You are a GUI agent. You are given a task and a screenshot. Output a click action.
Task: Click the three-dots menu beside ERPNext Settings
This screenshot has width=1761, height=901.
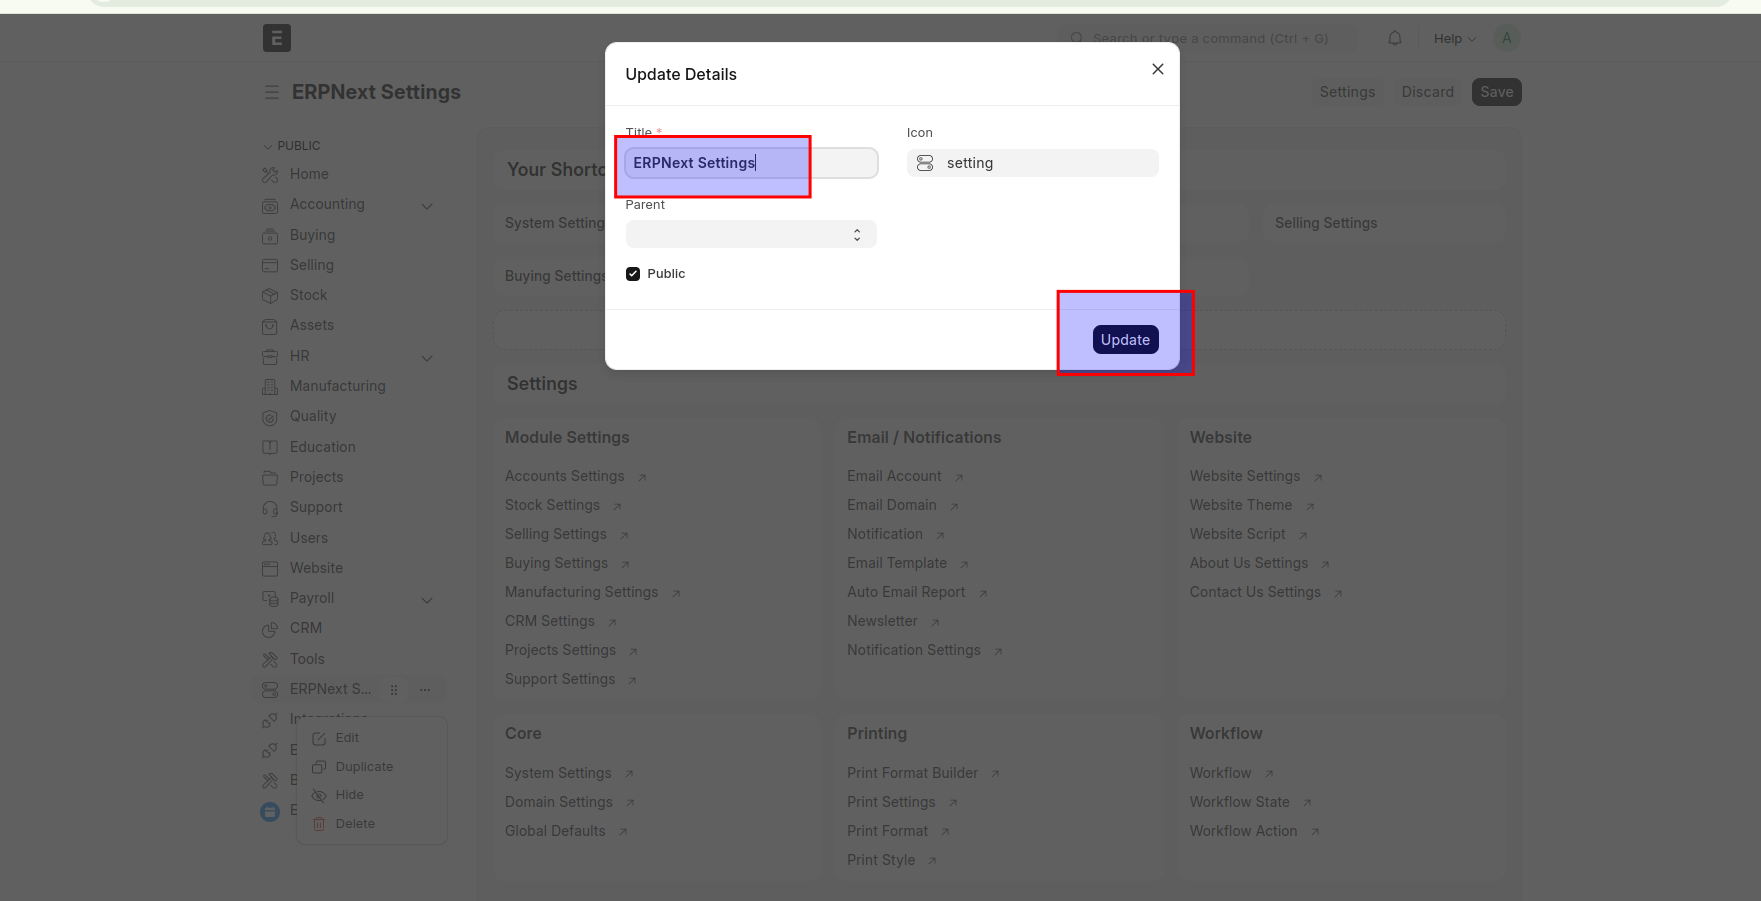[425, 689]
